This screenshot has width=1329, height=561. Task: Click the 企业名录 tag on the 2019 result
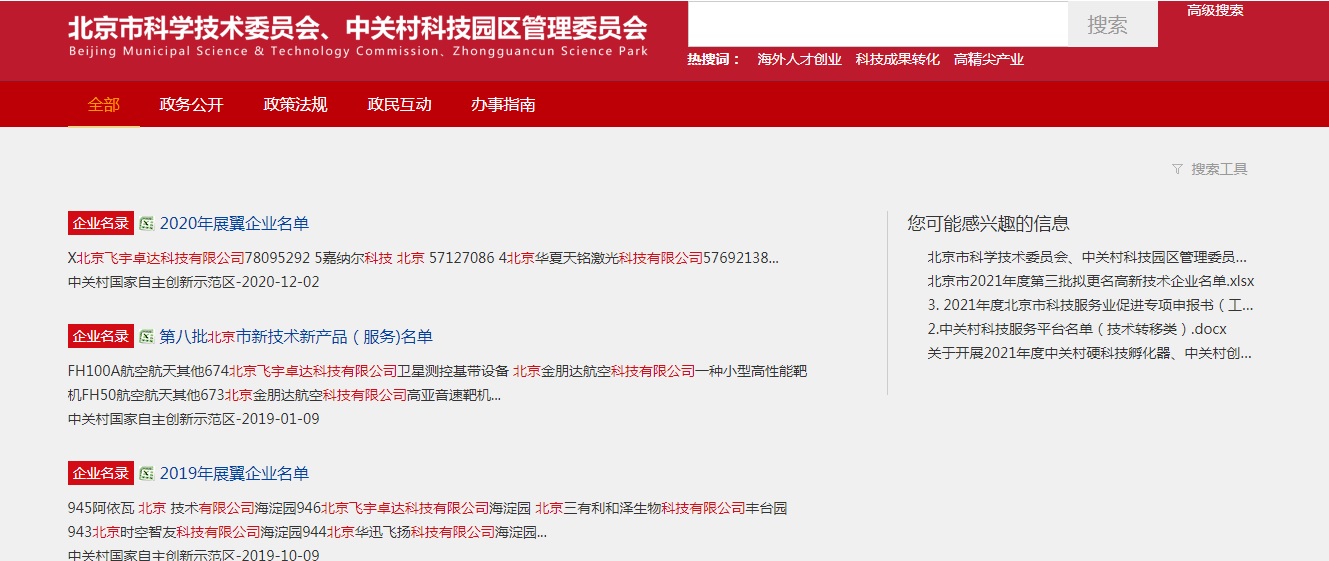(101, 473)
